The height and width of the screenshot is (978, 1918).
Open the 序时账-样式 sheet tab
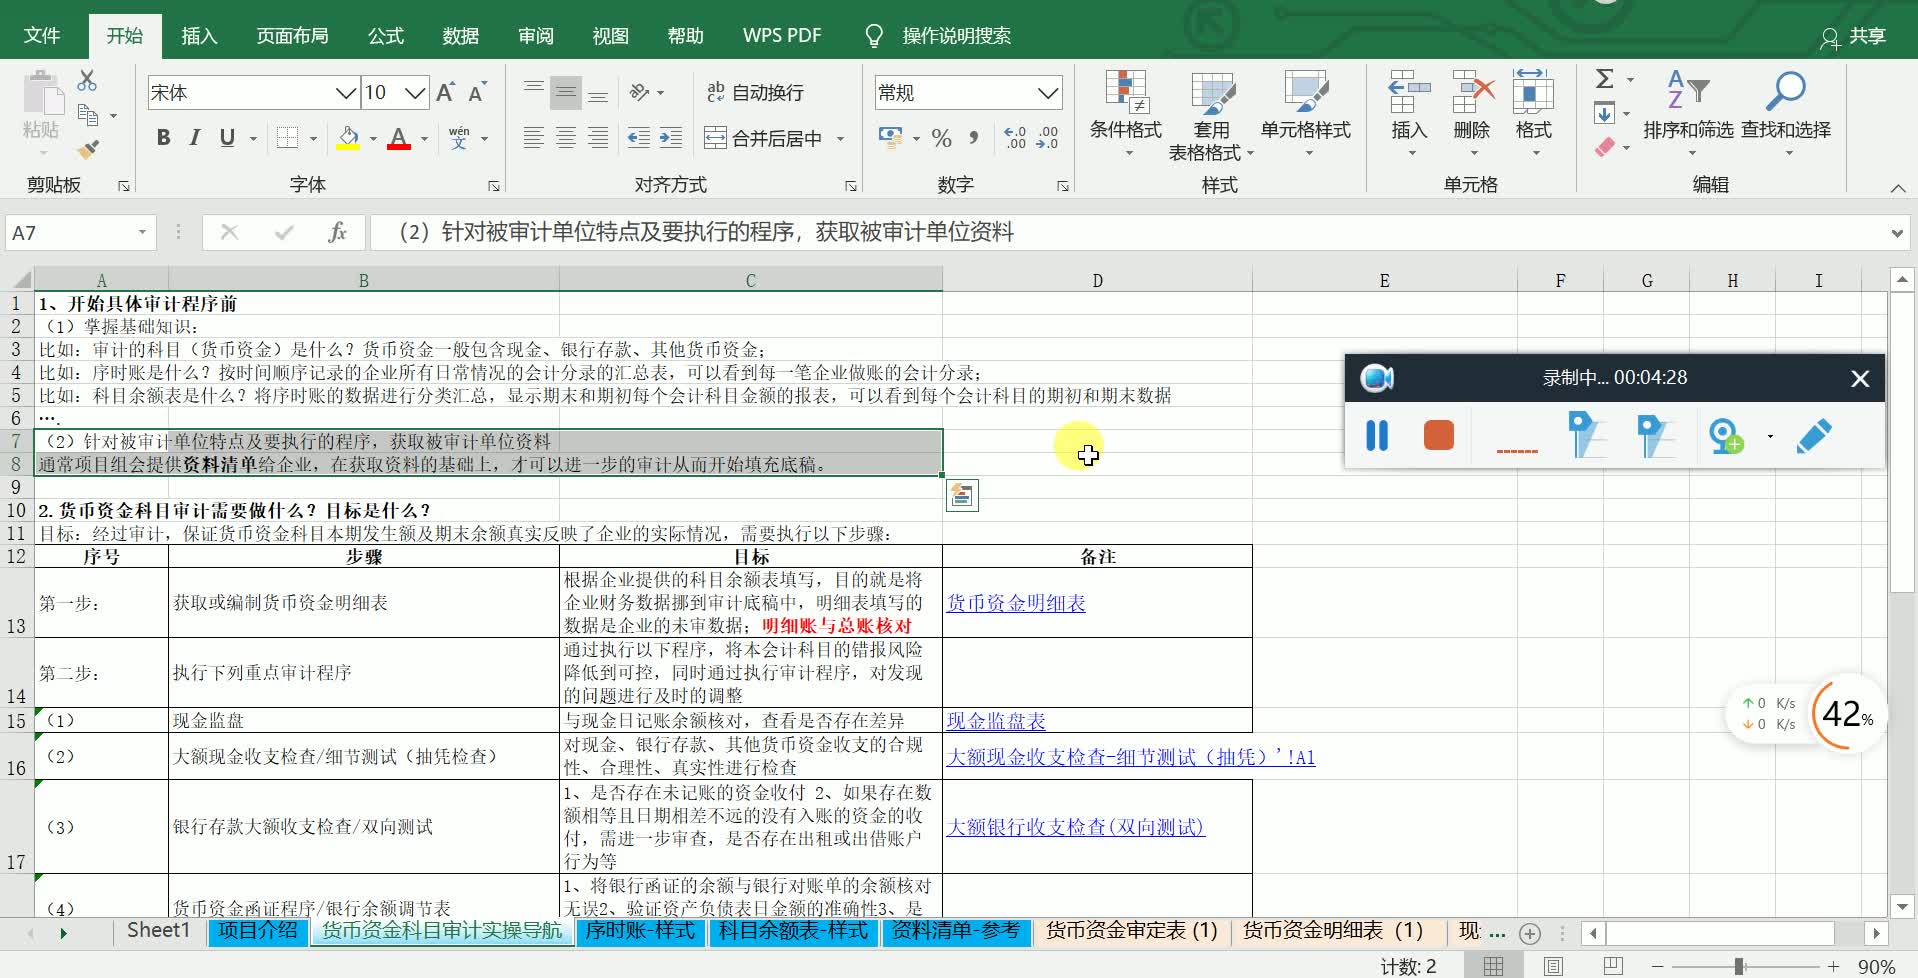coord(640,931)
